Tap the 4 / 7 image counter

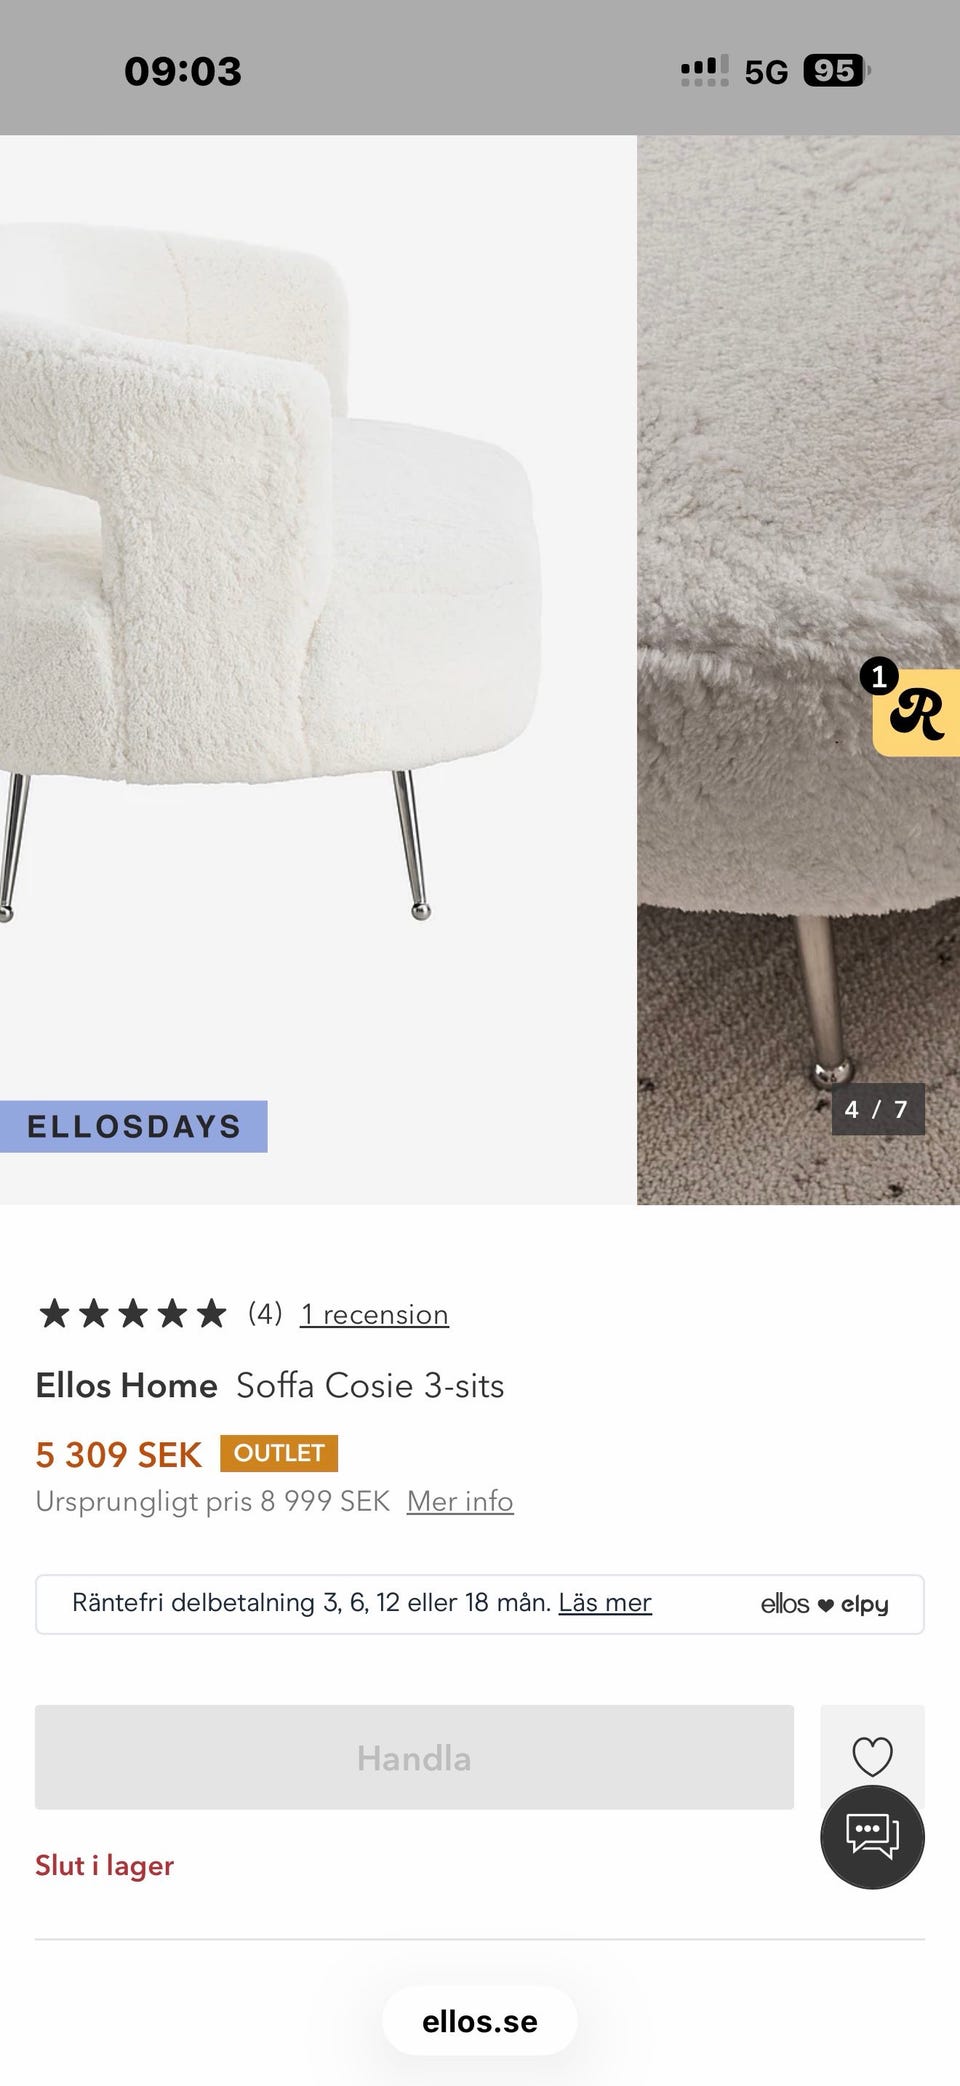tap(877, 1109)
